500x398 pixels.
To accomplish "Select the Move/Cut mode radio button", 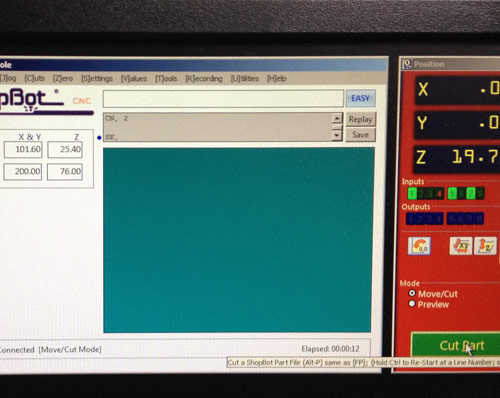I will (x=412, y=293).
